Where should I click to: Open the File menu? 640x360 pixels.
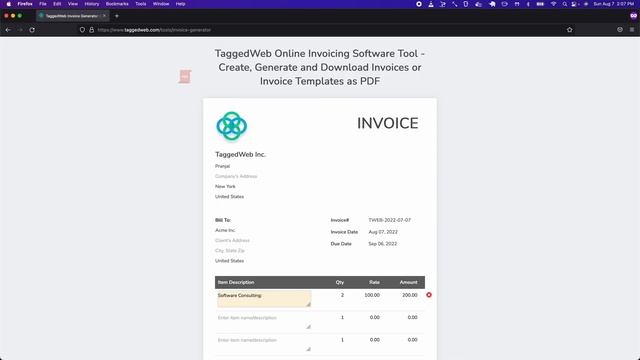tap(43, 4)
